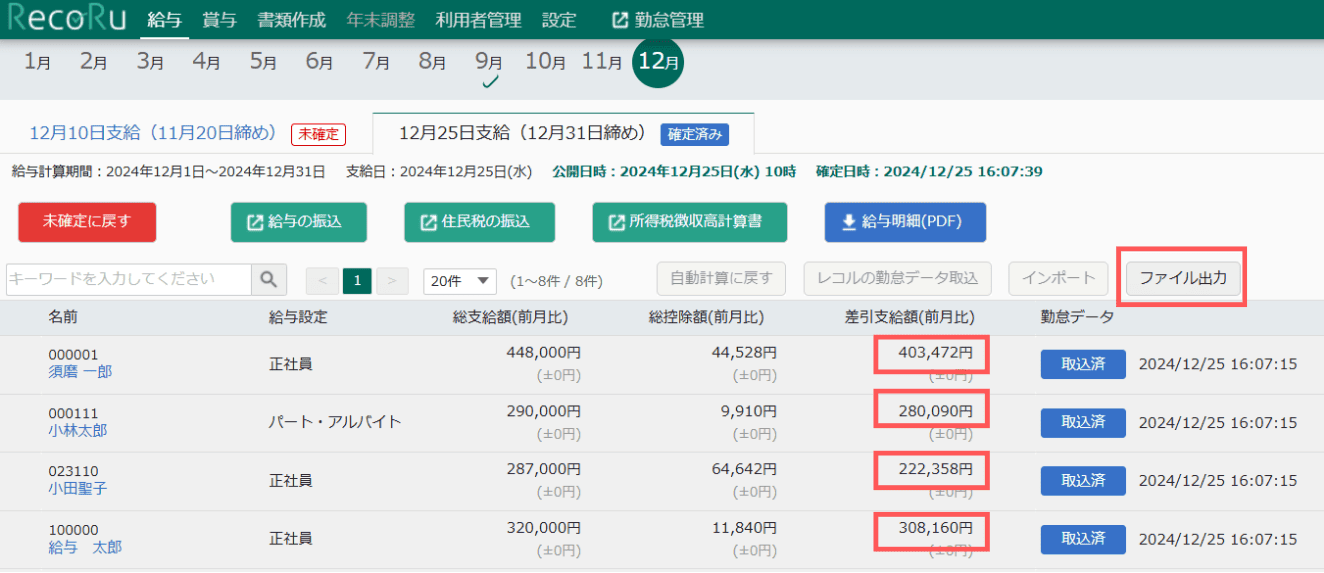1324x573 pixels.
Task: Click the インポート button
Action: (x=1058, y=278)
